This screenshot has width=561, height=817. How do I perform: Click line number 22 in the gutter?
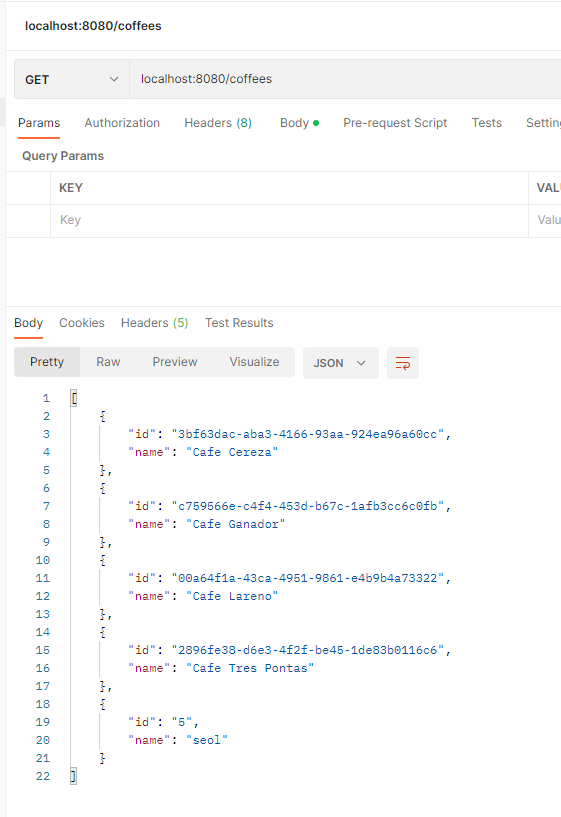[x=43, y=776]
